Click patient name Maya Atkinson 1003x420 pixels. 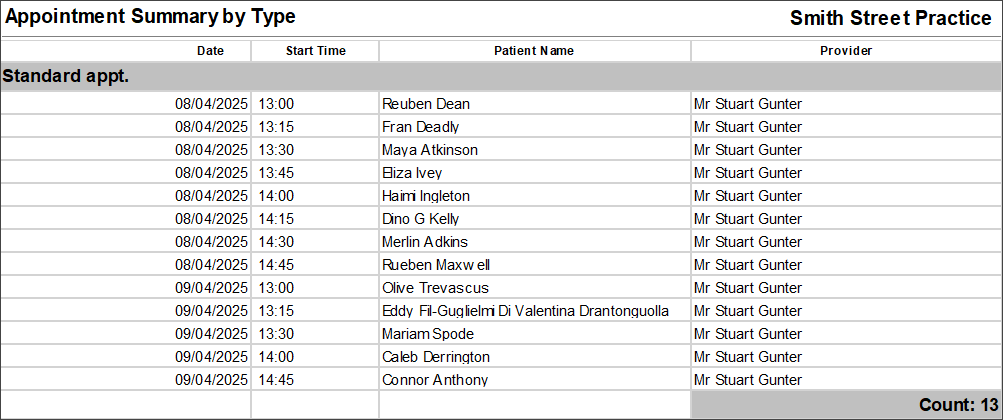pyautogui.click(x=430, y=150)
